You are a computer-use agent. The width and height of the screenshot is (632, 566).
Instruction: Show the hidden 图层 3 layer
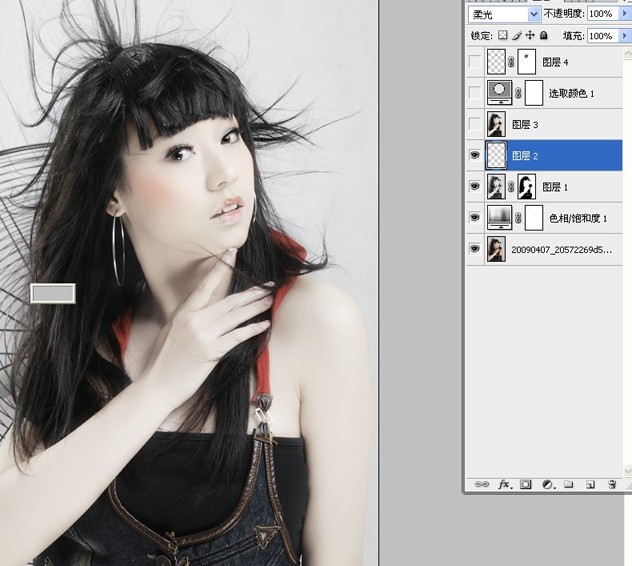475,124
